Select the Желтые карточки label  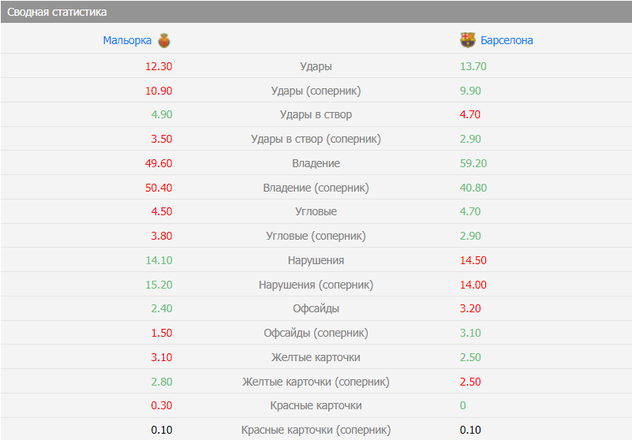[x=316, y=357]
